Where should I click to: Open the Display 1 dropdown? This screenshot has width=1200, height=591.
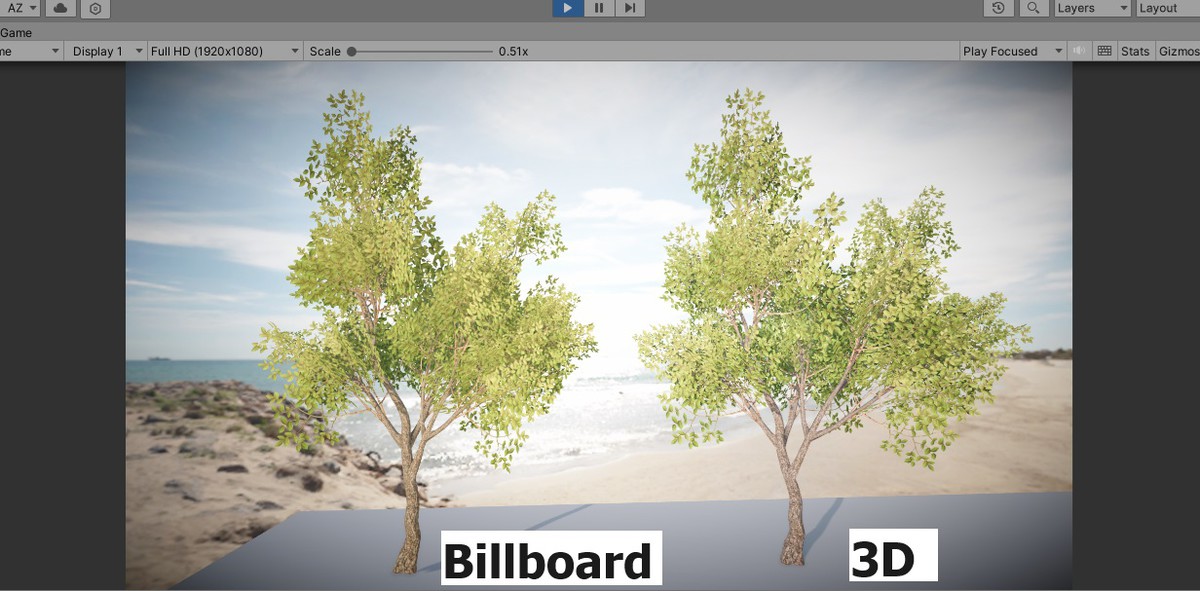tap(105, 51)
